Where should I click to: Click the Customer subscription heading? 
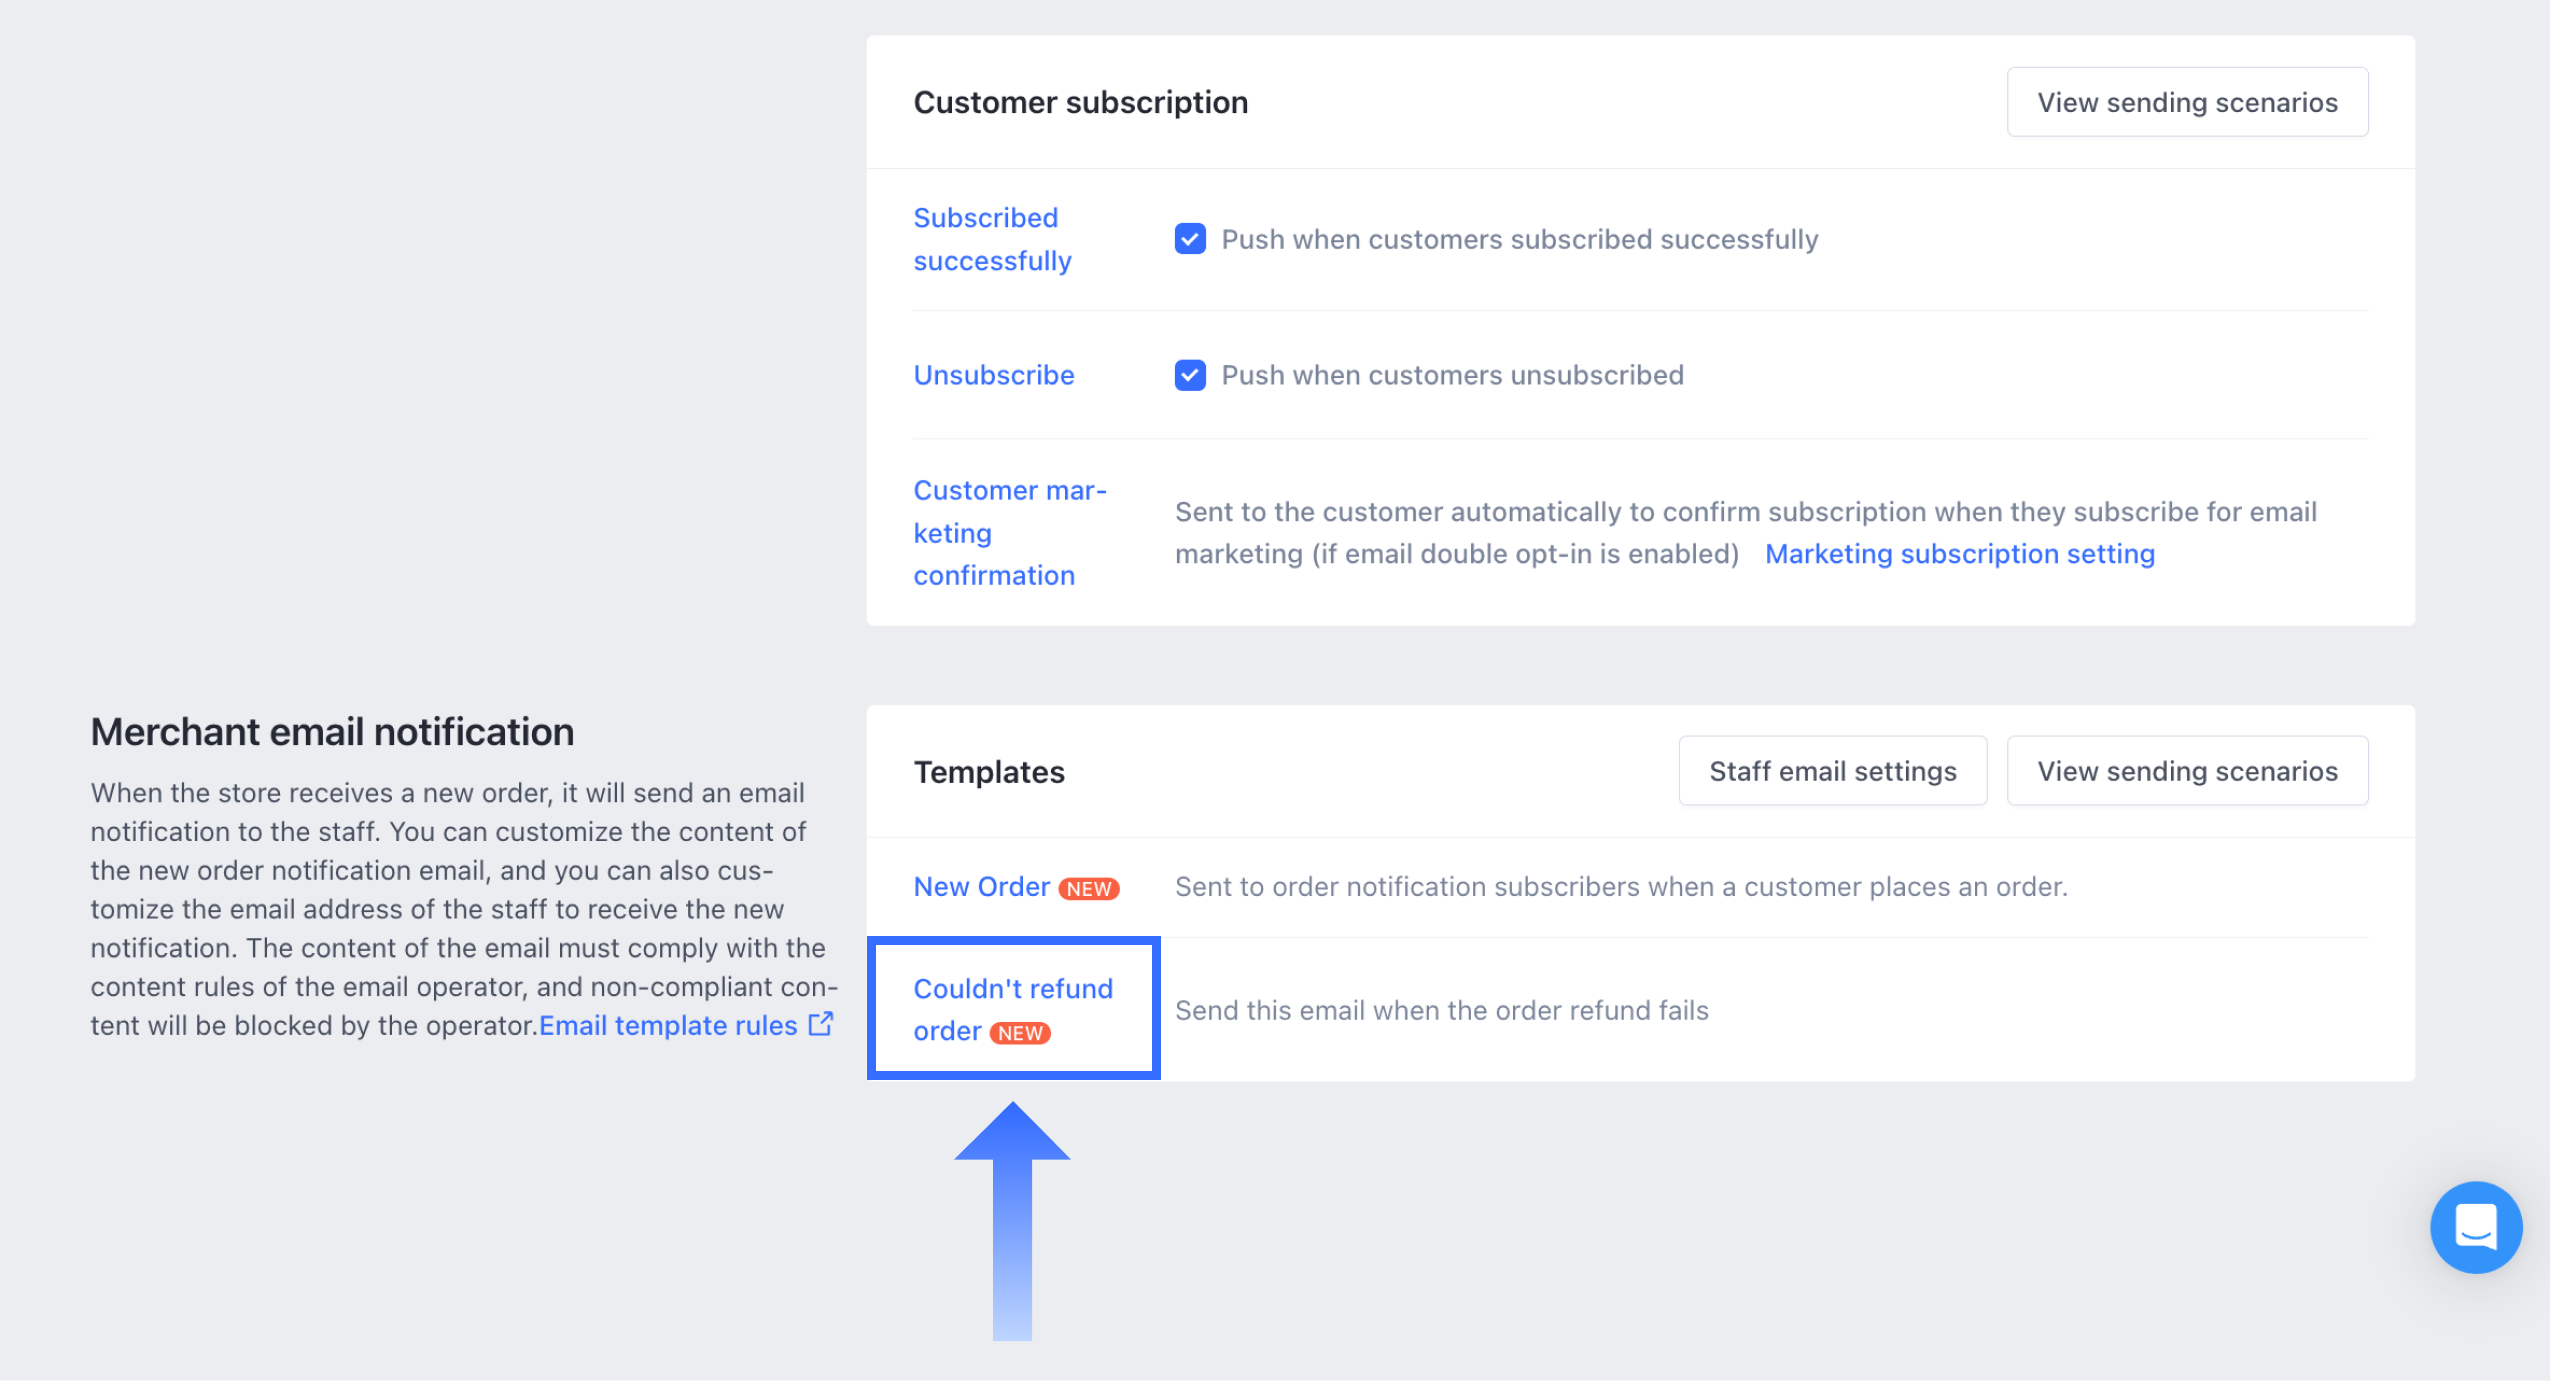click(1080, 102)
